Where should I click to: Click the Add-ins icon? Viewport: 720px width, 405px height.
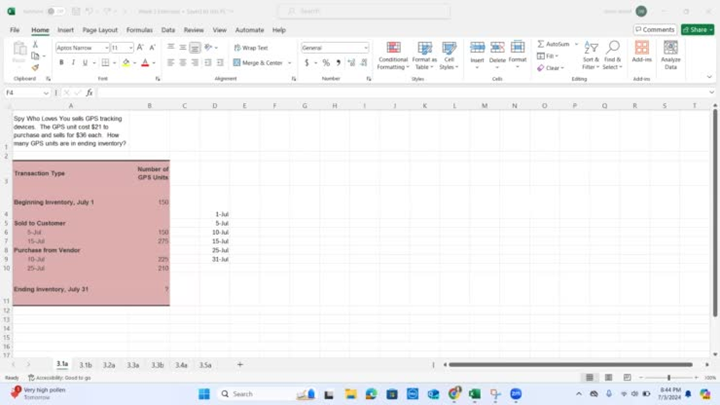pos(641,54)
